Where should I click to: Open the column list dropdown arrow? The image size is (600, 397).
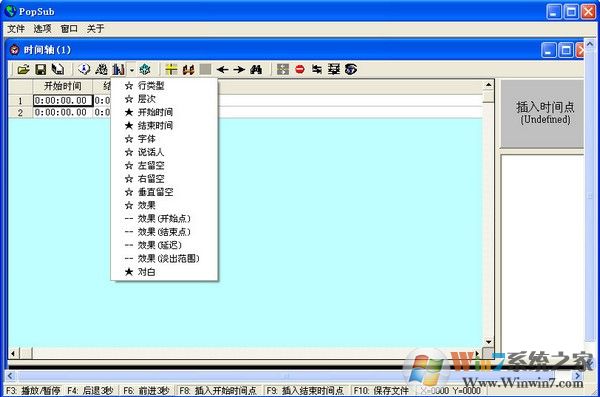click(x=131, y=70)
